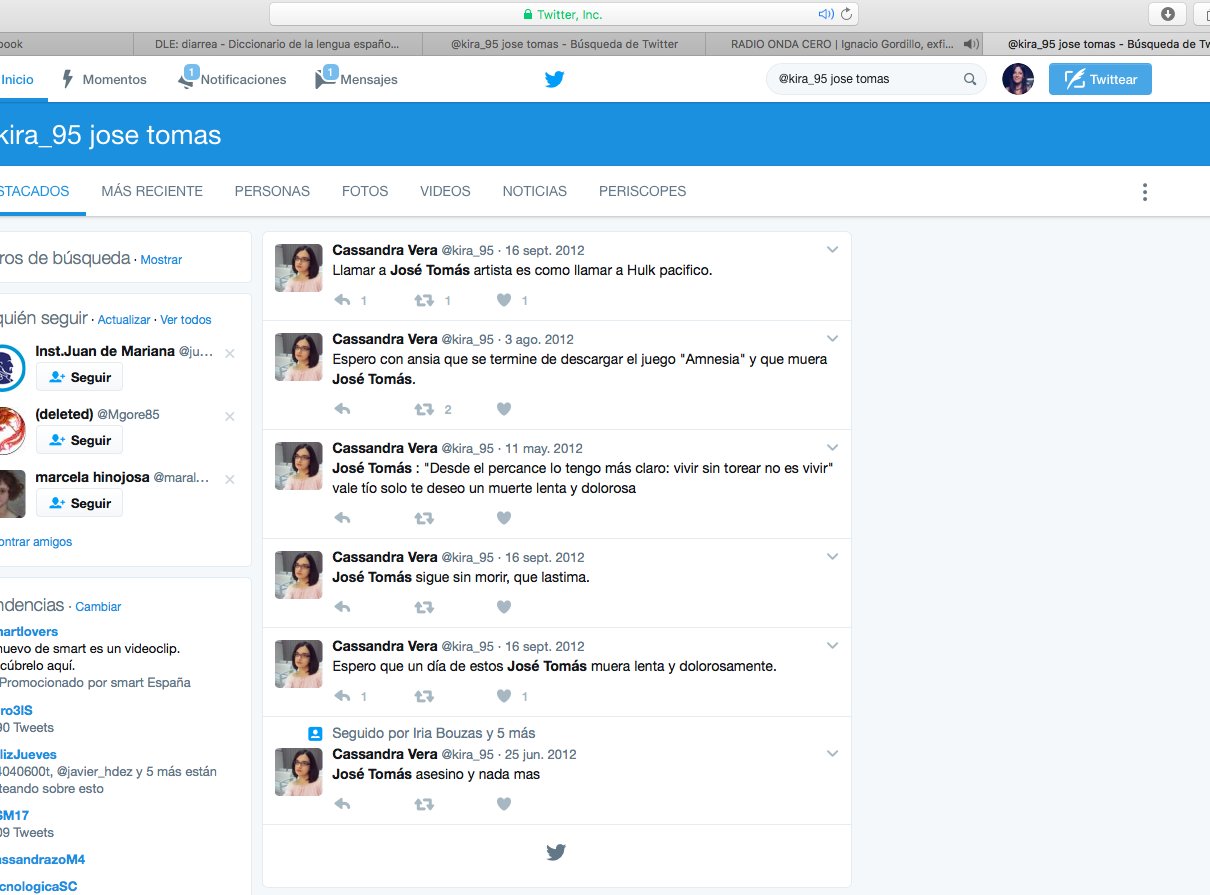Switch to the VIDEOS tab

coord(445,191)
